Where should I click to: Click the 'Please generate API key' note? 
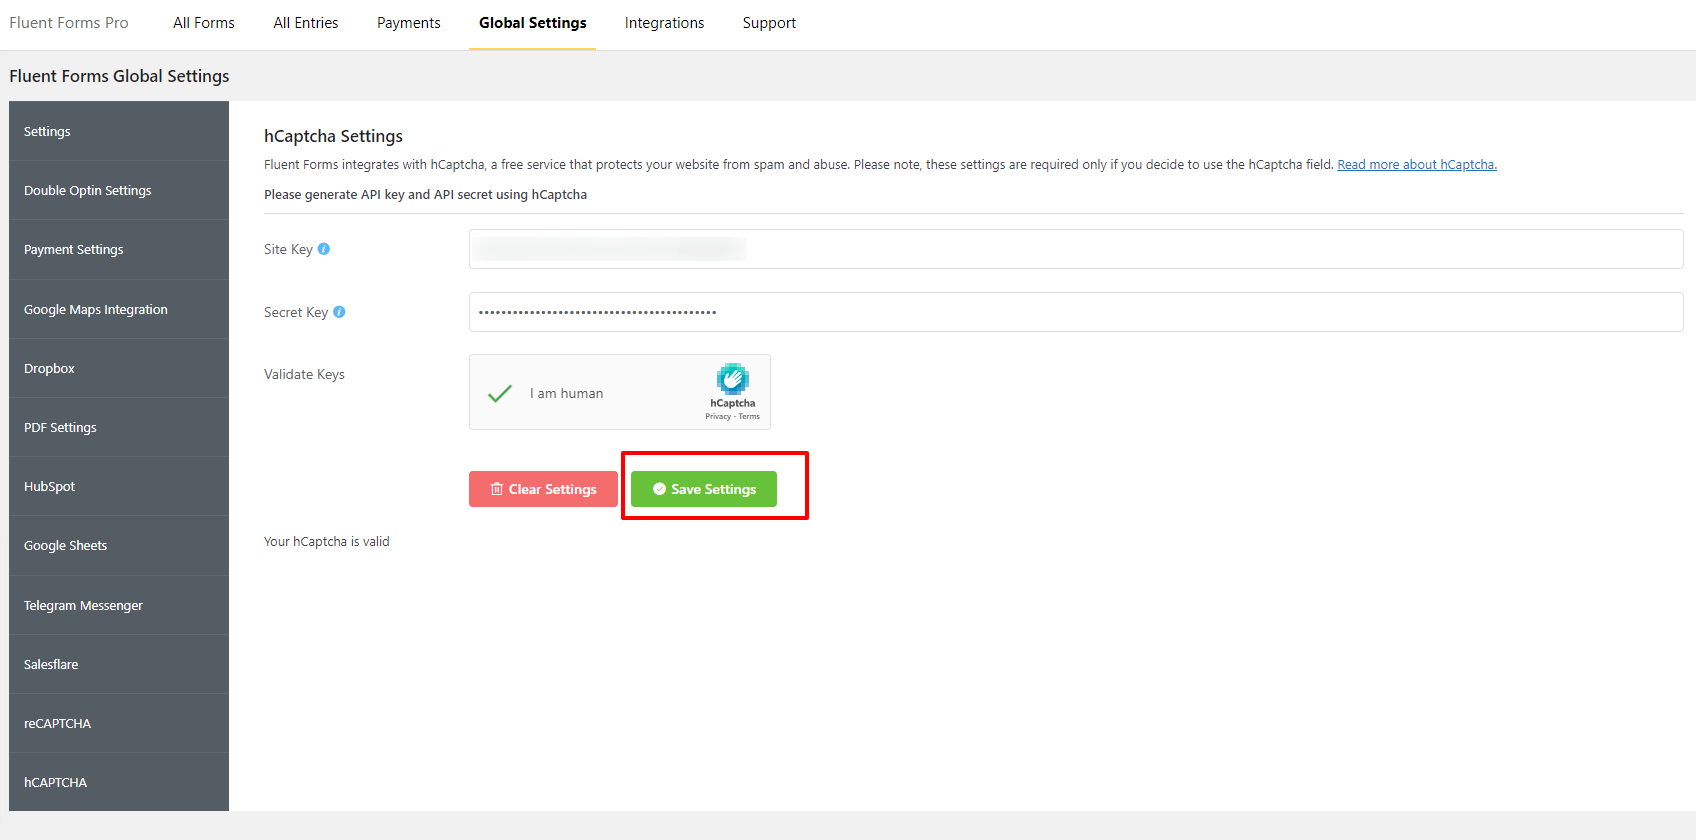pyautogui.click(x=425, y=194)
